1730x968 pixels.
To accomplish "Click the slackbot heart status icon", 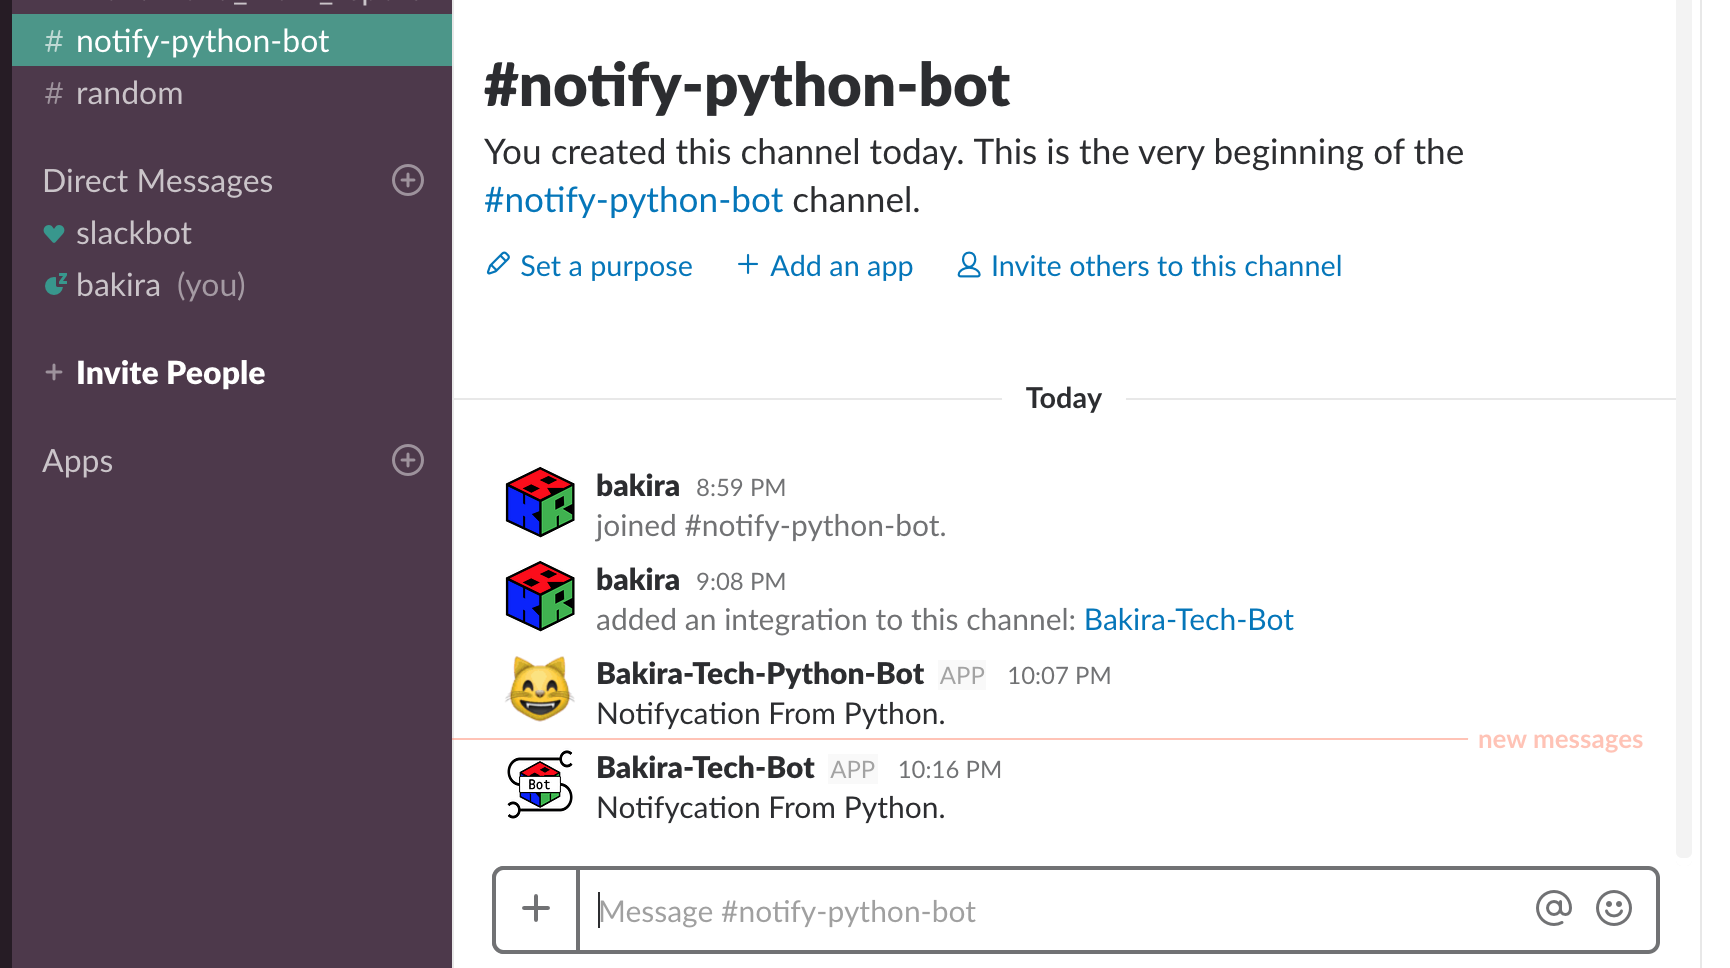I will [54, 234].
